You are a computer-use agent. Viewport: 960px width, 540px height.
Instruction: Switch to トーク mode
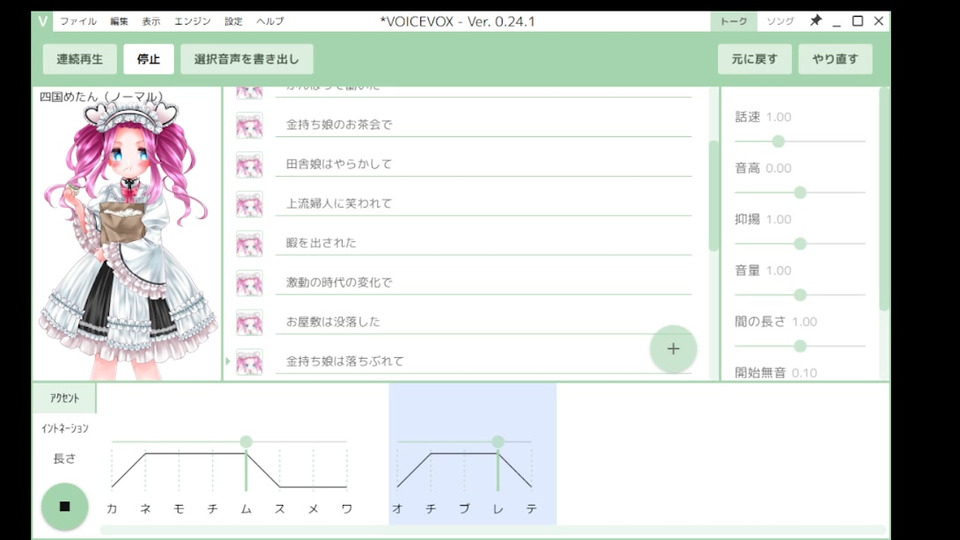733,21
